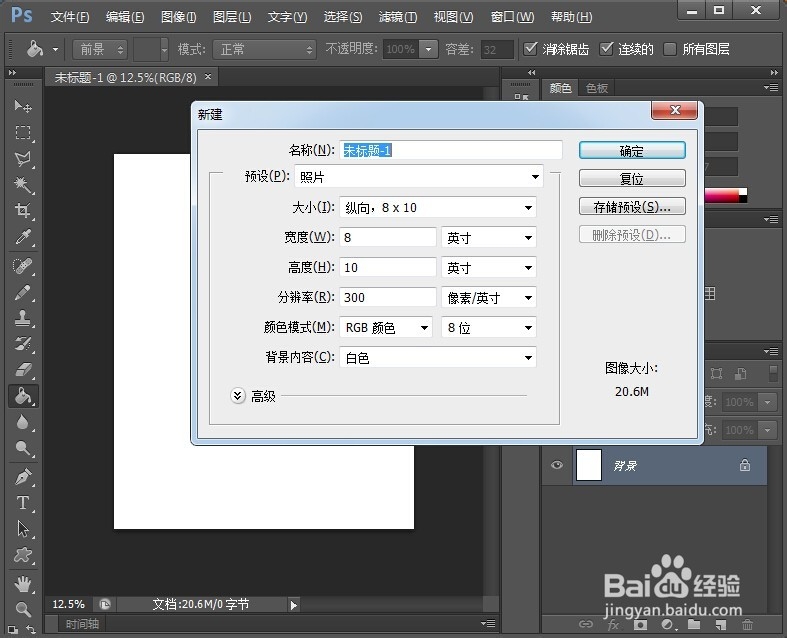Select the Custom Shape tool
The height and width of the screenshot is (638, 787).
[23, 555]
